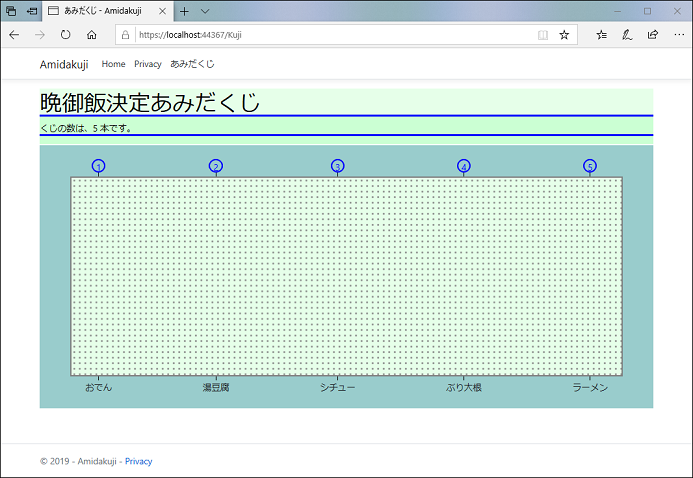
Task: Choose lottery circle number 1
Action: [x=99, y=166]
